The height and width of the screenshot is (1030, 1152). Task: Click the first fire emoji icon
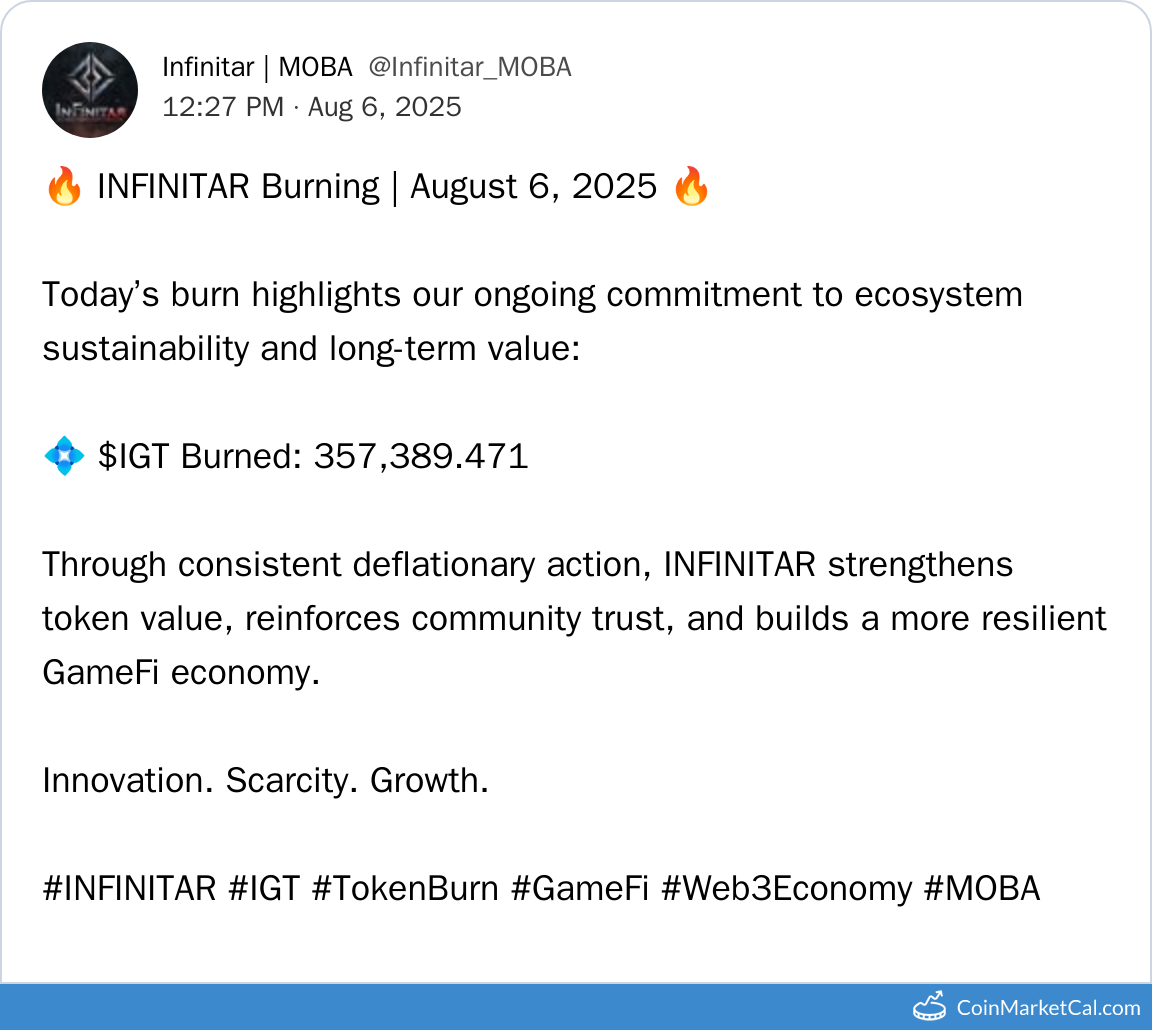click(64, 188)
